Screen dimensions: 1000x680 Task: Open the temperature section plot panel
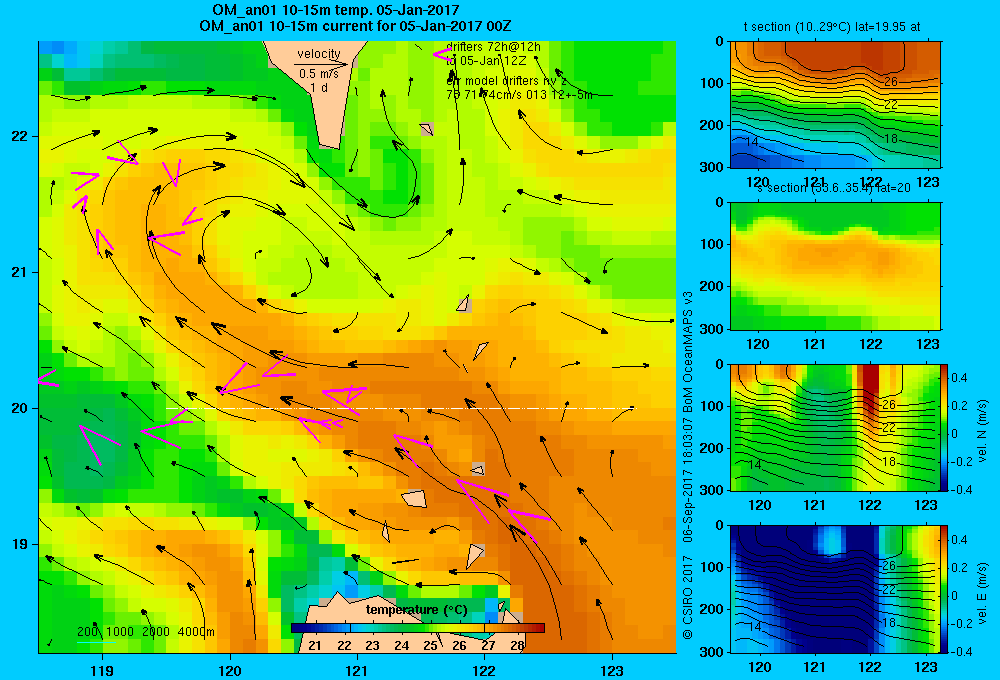click(x=835, y=105)
